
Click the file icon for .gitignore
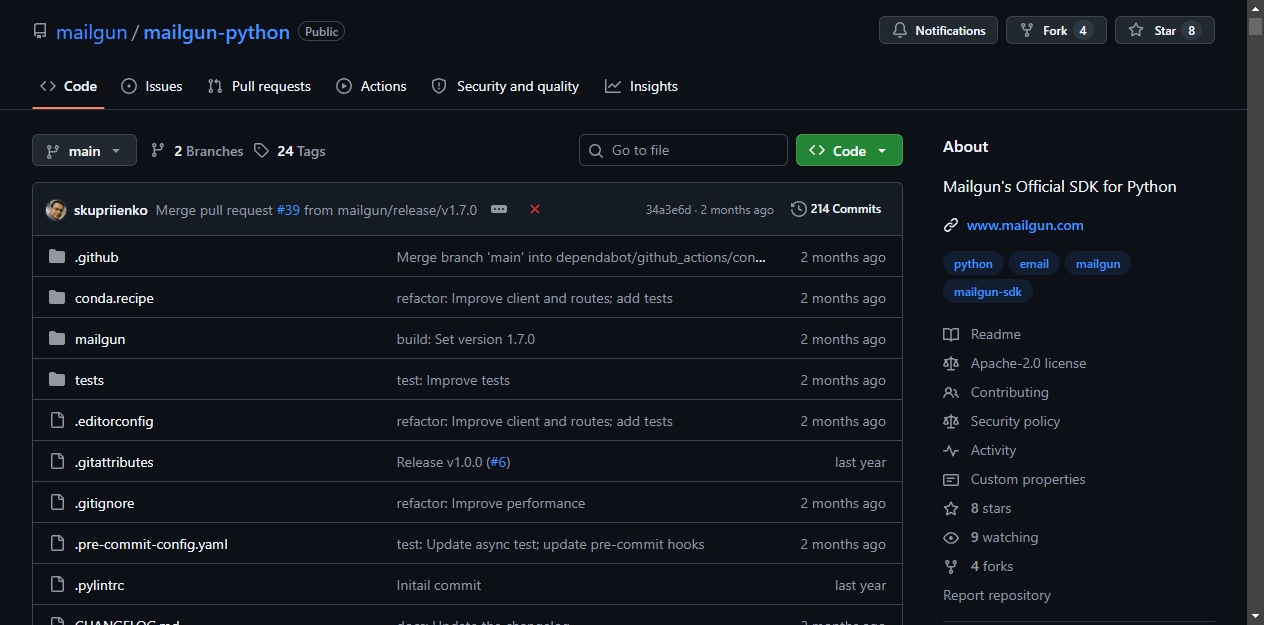click(x=57, y=503)
